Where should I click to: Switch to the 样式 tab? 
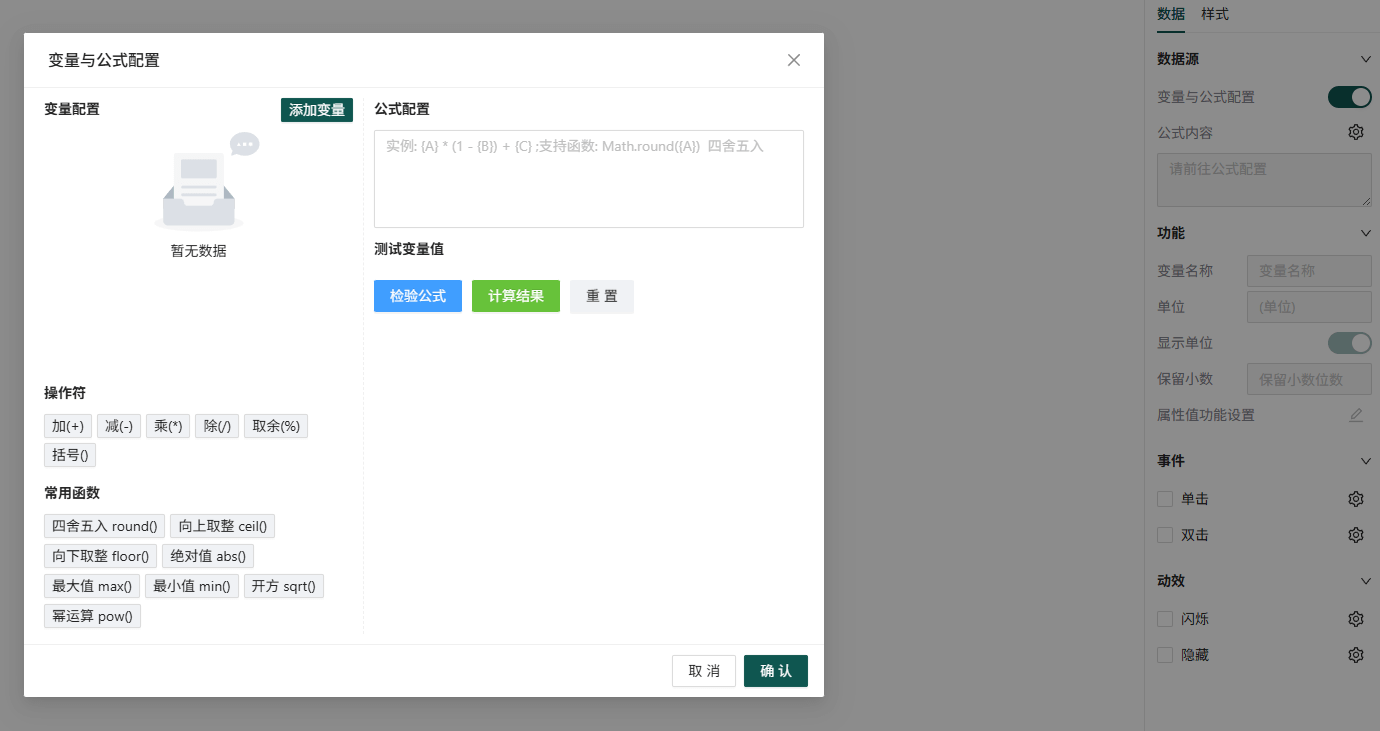click(1215, 14)
